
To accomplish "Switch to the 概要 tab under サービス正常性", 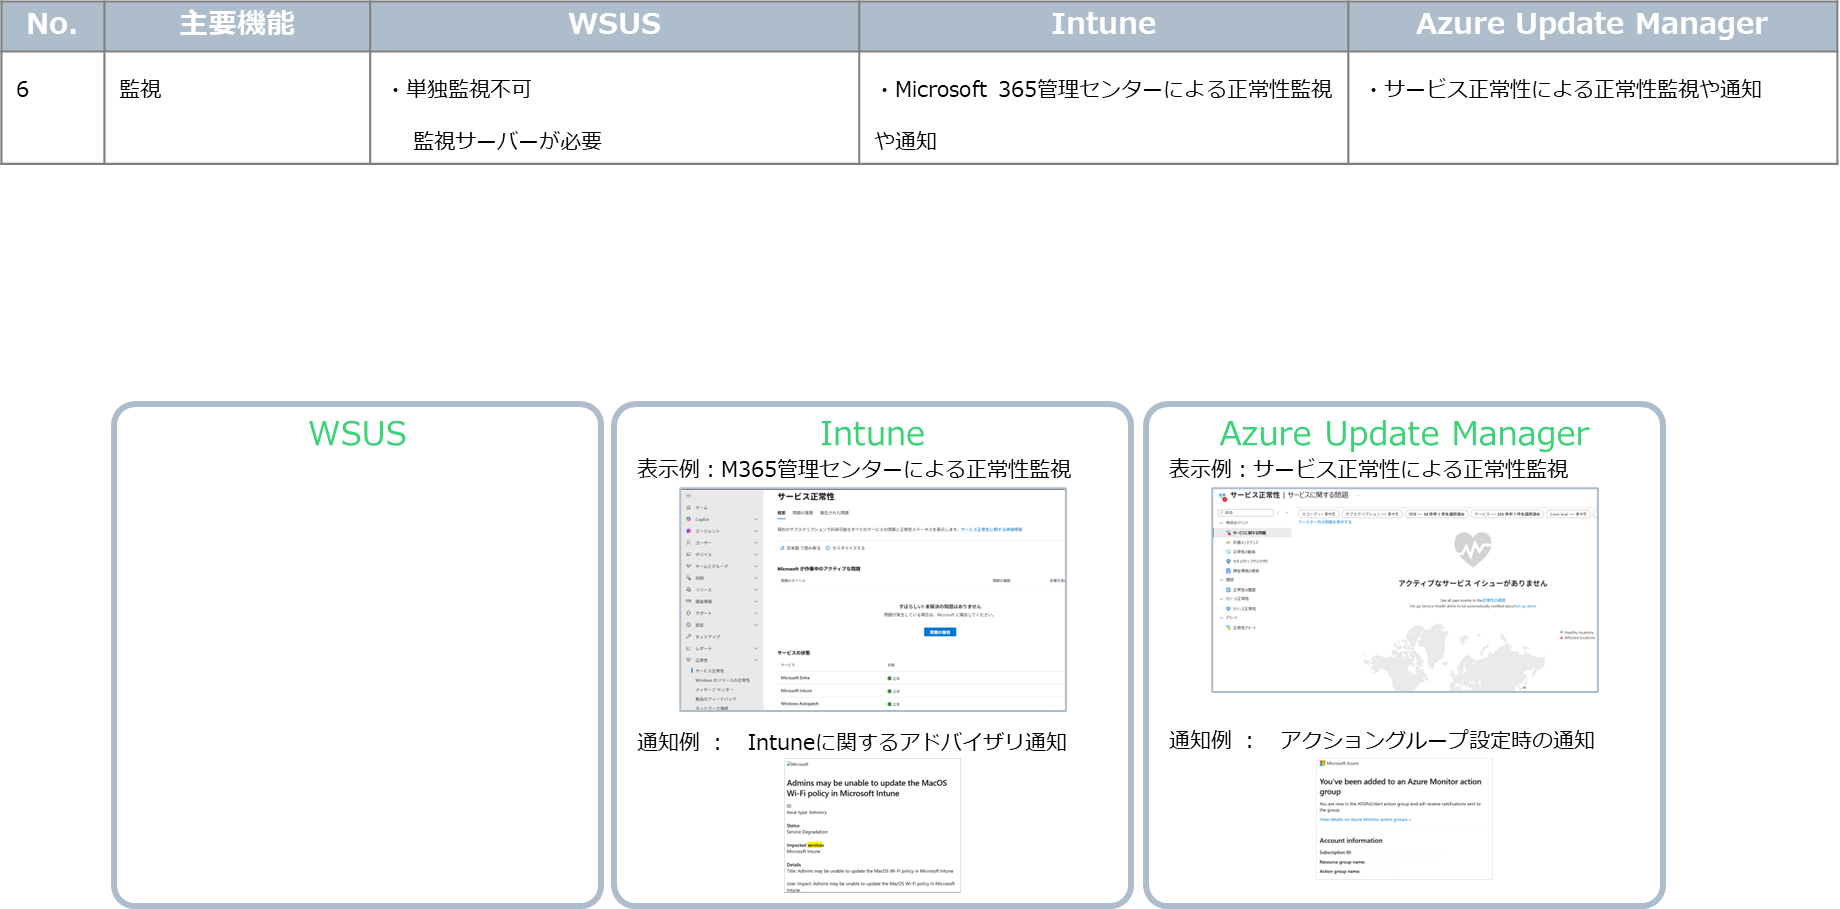I will pos(782,513).
